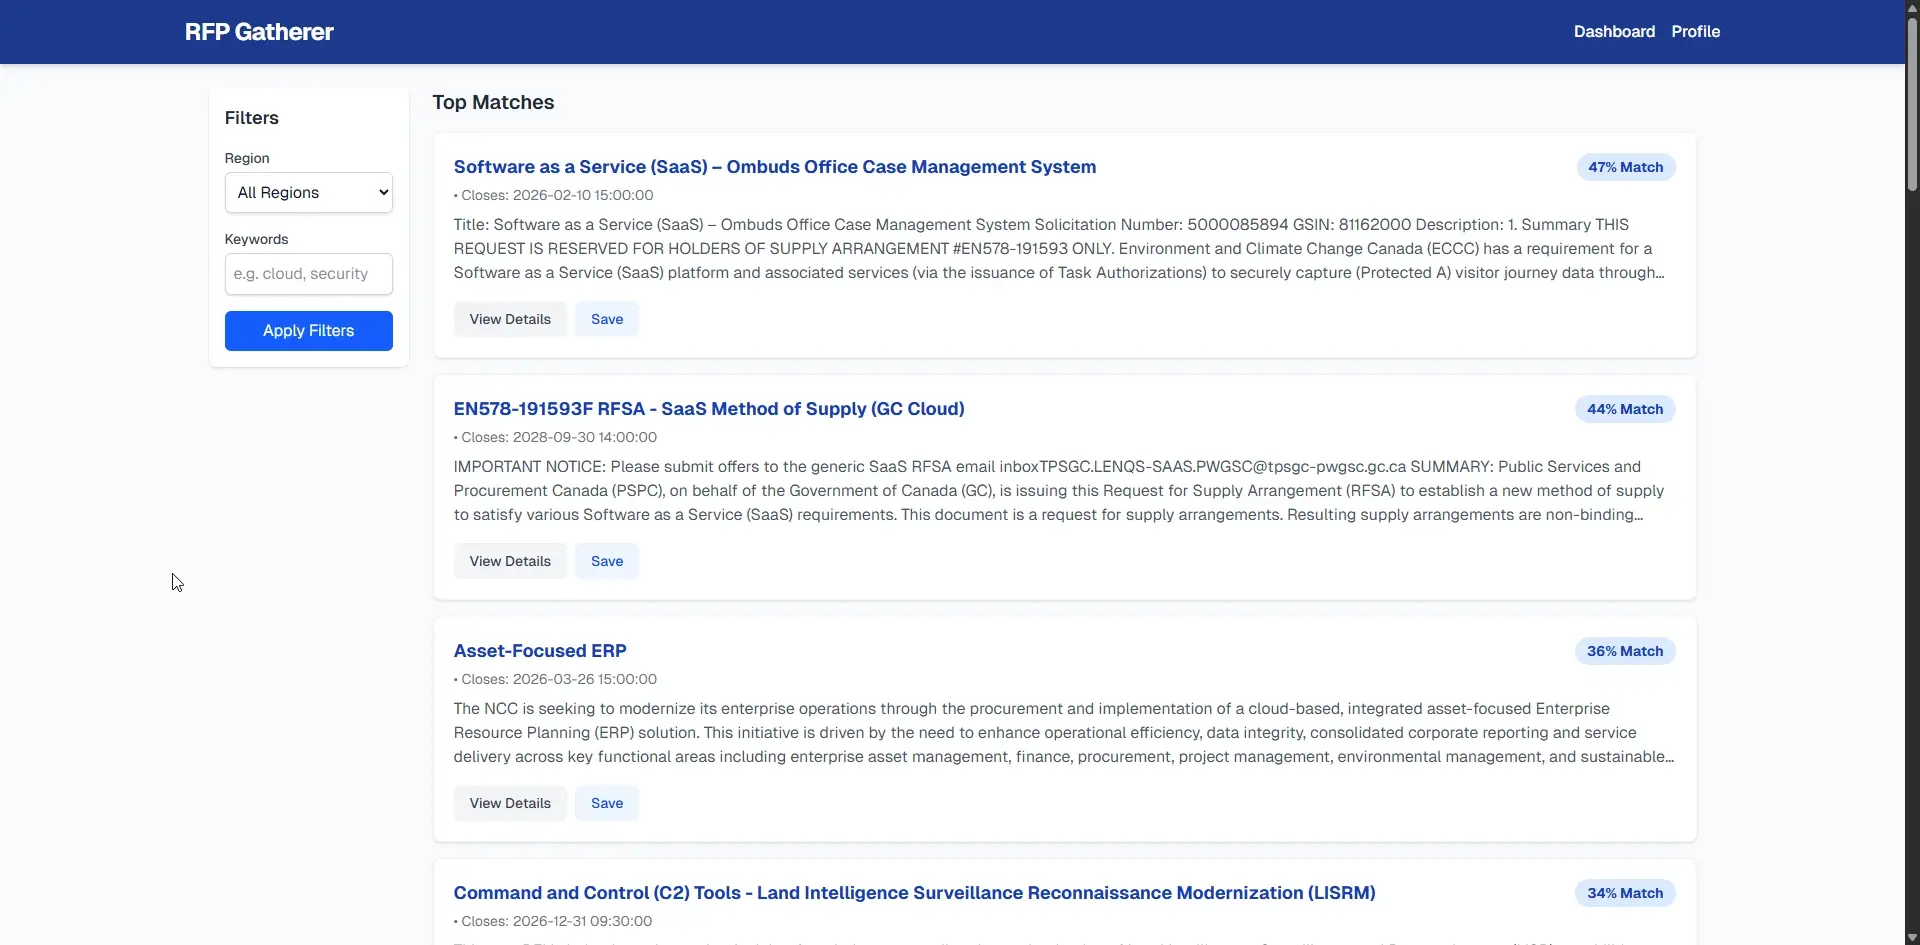
Task: Click the RFP Gatherer logo
Action: point(259,32)
